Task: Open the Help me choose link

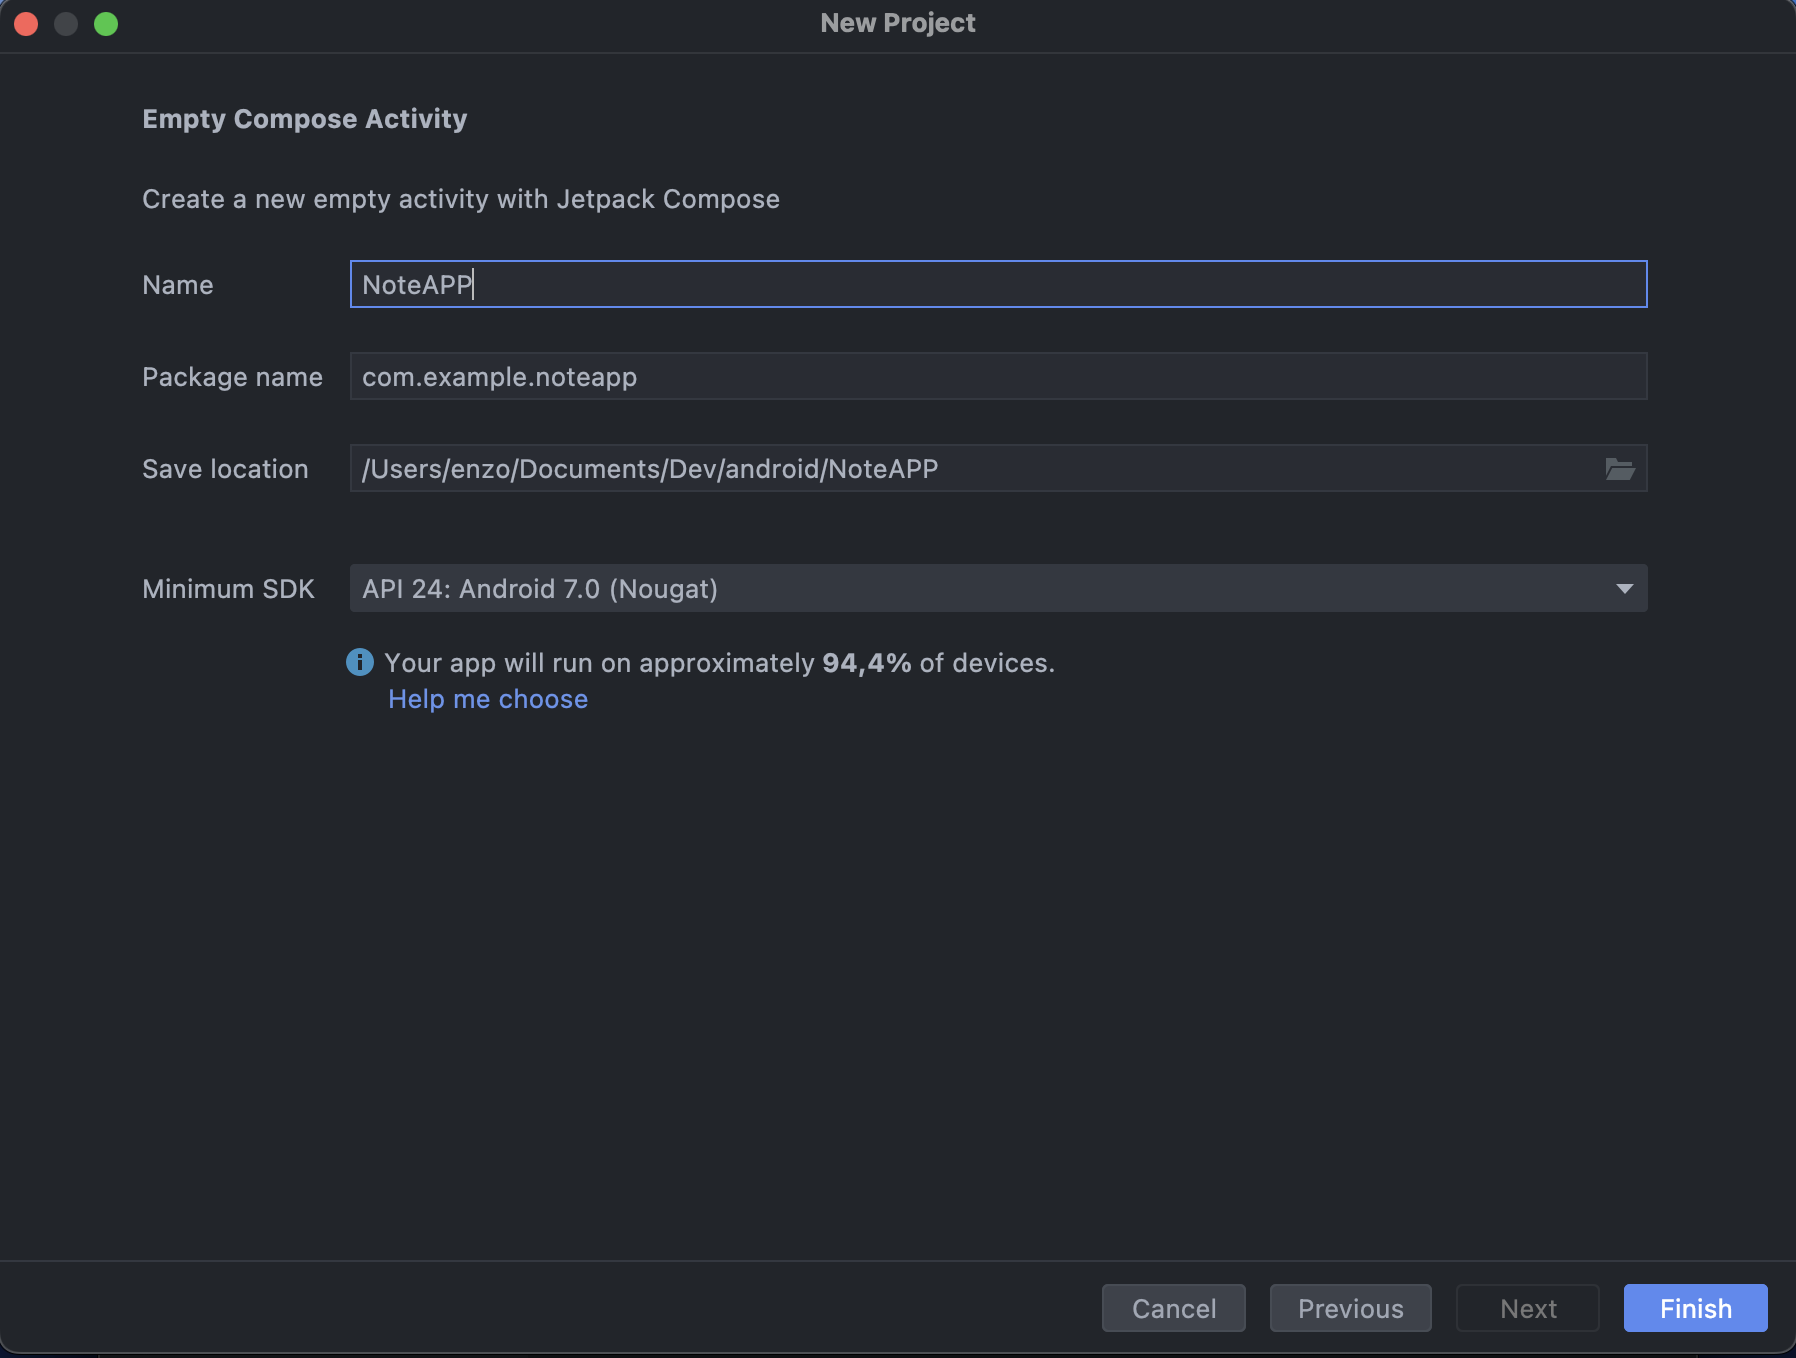Action: (488, 699)
